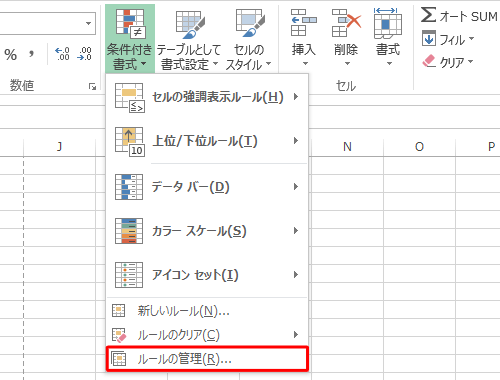Select column P header
Screen dimensions: 500x380
478,146
